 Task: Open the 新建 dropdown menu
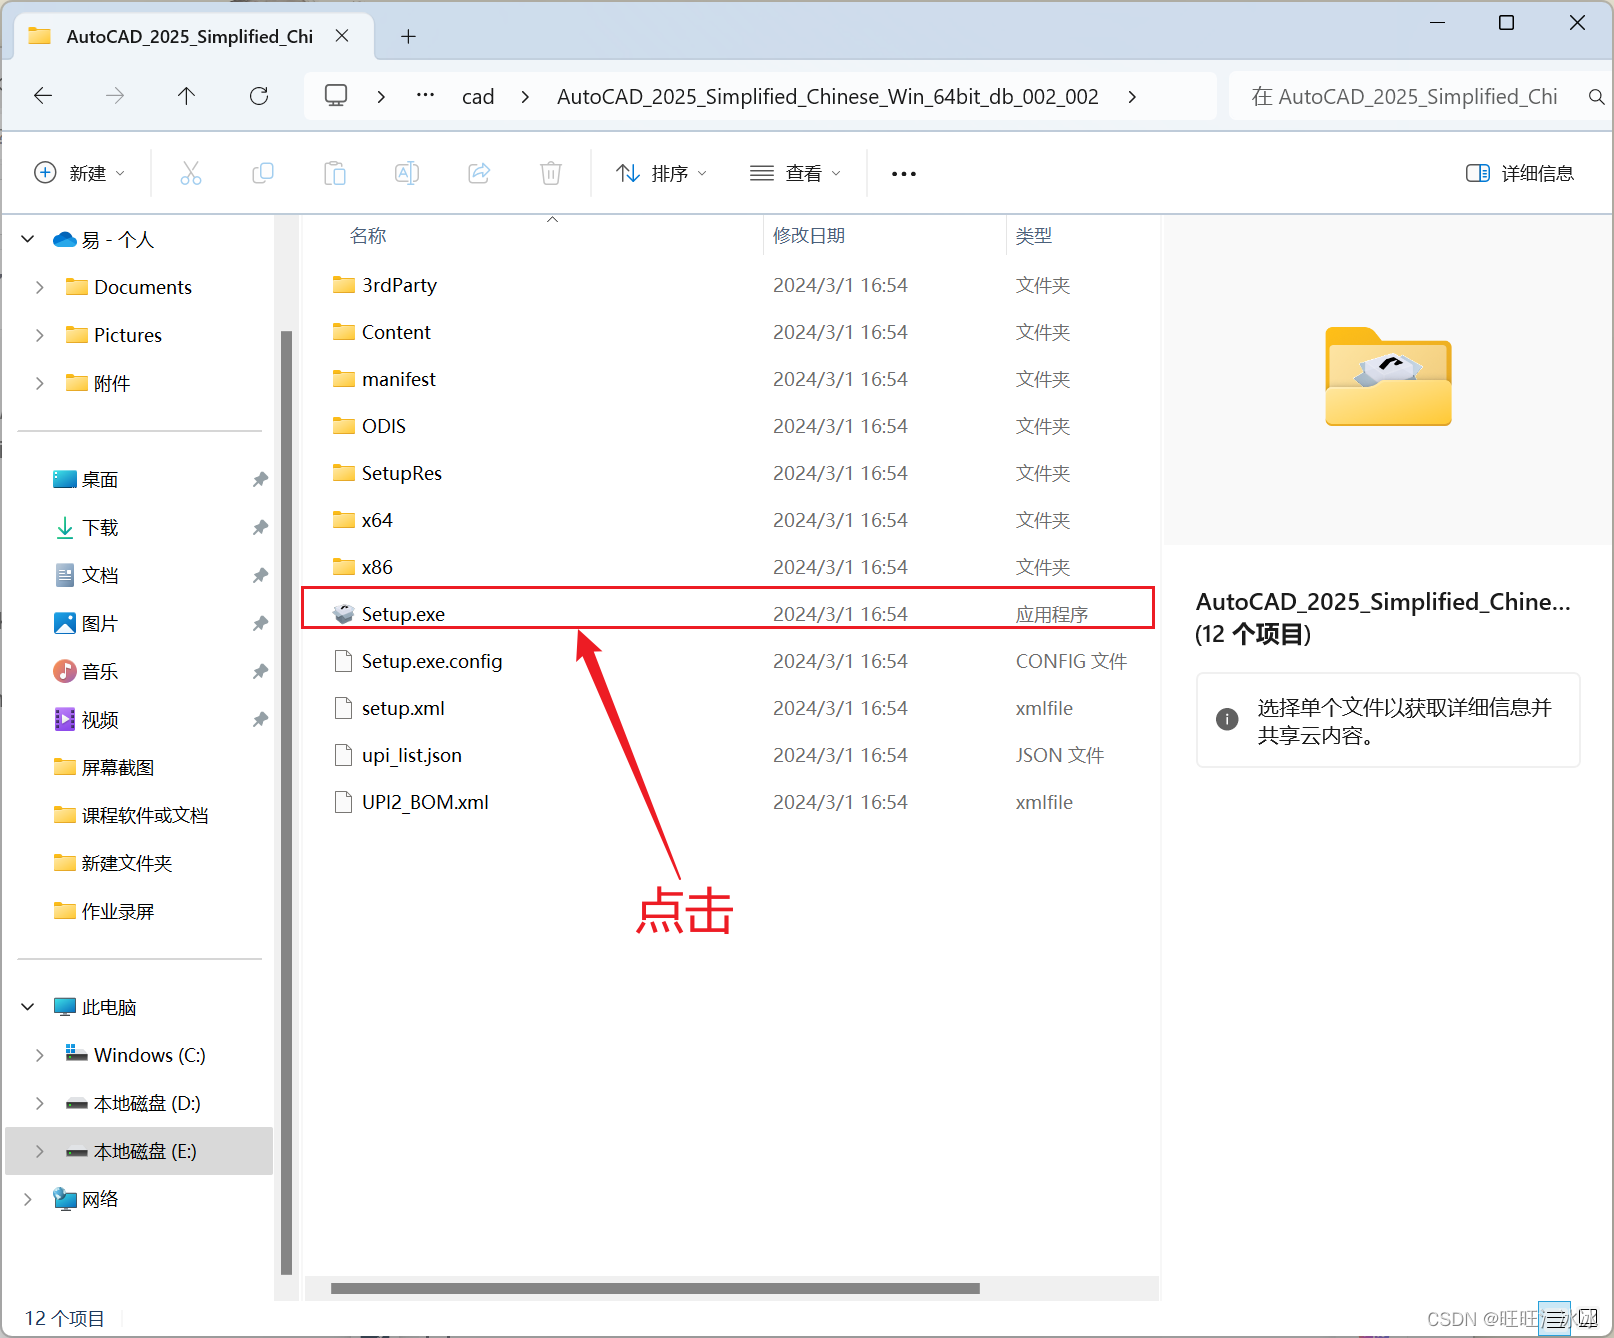tap(80, 173)
